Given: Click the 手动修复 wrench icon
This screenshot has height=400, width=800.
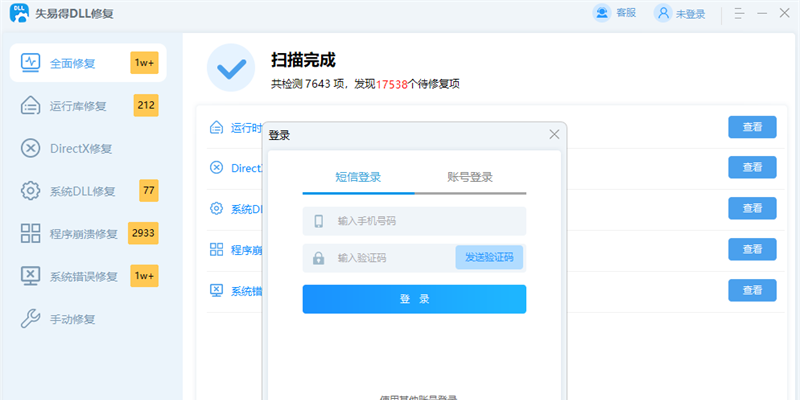Looking at the screenshot, I should pyautogui.click(x=31, y=319).
